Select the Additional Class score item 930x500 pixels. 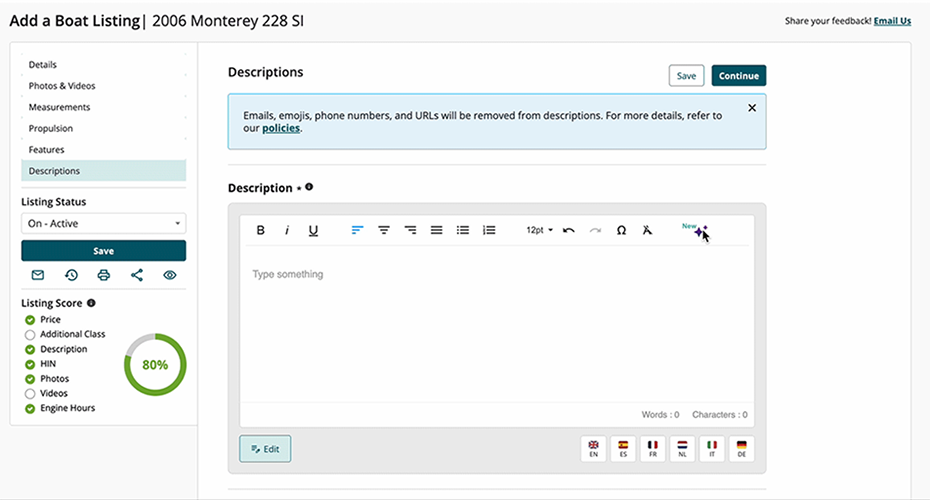click(x=72, y=334)
